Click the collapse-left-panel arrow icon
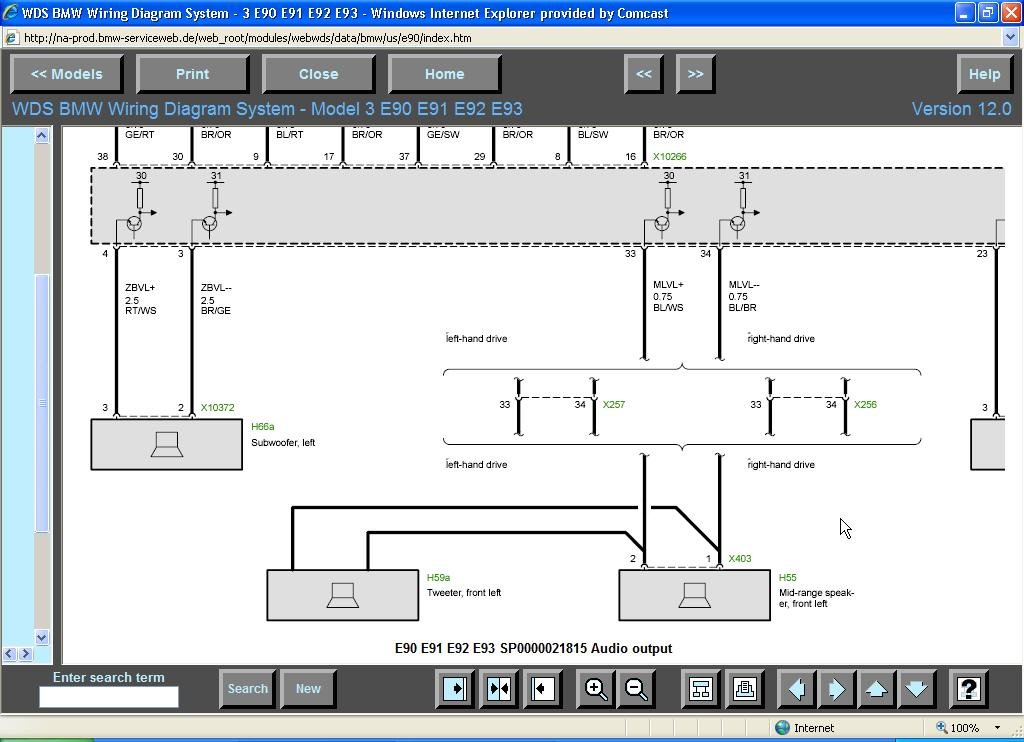 [543, 688]
